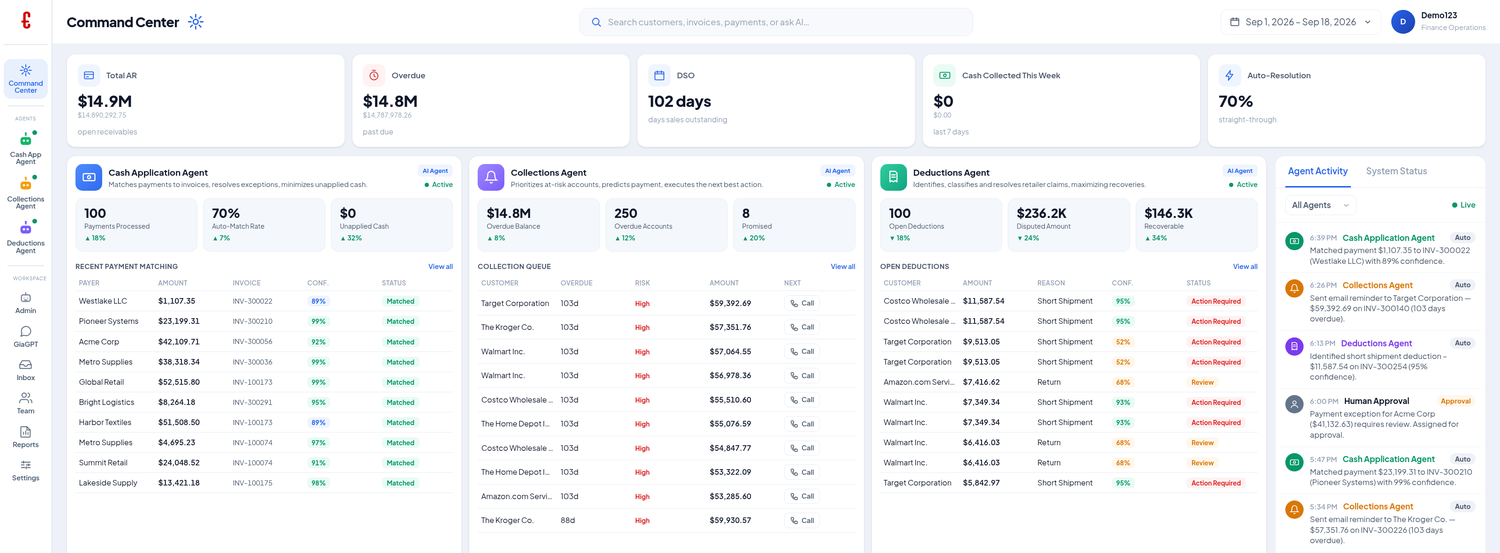Click the purple Collections Agent bell icon
Screen dimensions: 1500x553
pyautogui.click(x=491, y=177)
